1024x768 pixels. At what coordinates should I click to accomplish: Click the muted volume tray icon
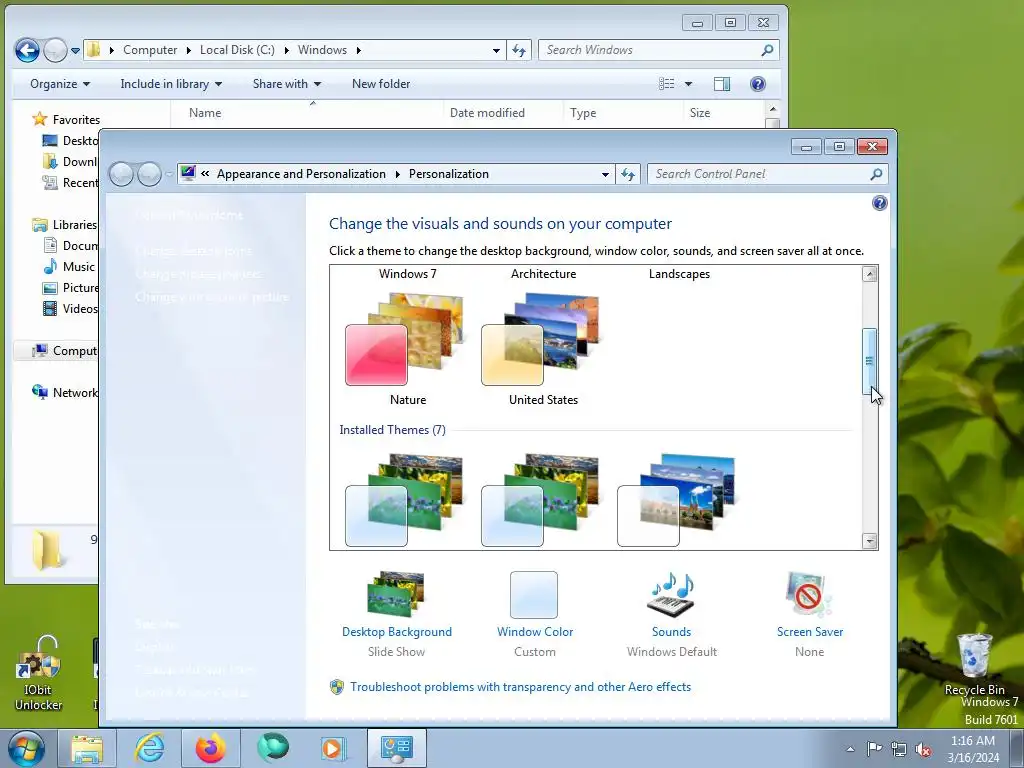click(923, 749)
